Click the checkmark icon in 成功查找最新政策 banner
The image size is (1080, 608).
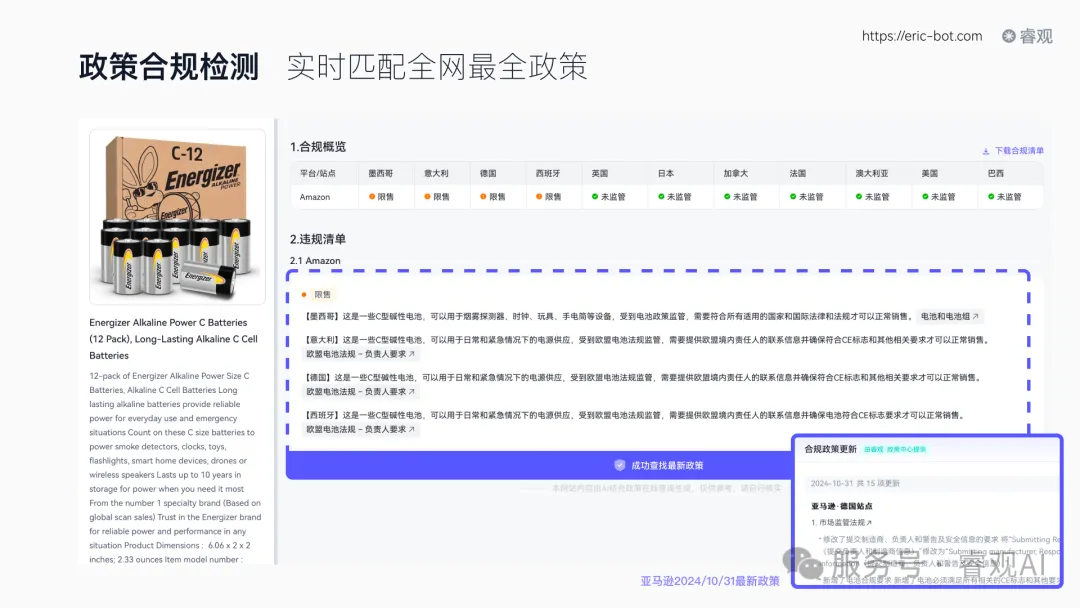pos(621,464)
